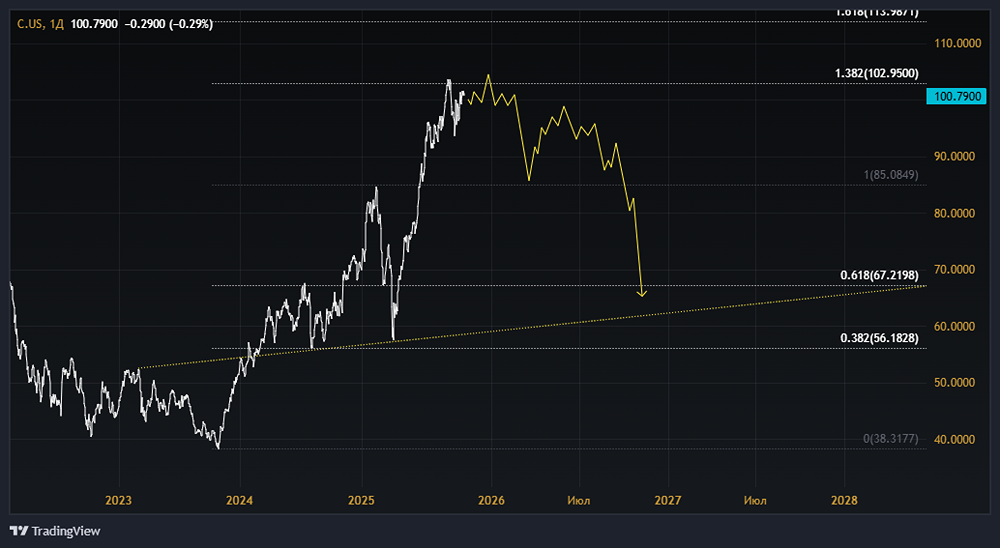Click the 2028 time axis label
This screenshot has height=548, width=1000.
844,500
